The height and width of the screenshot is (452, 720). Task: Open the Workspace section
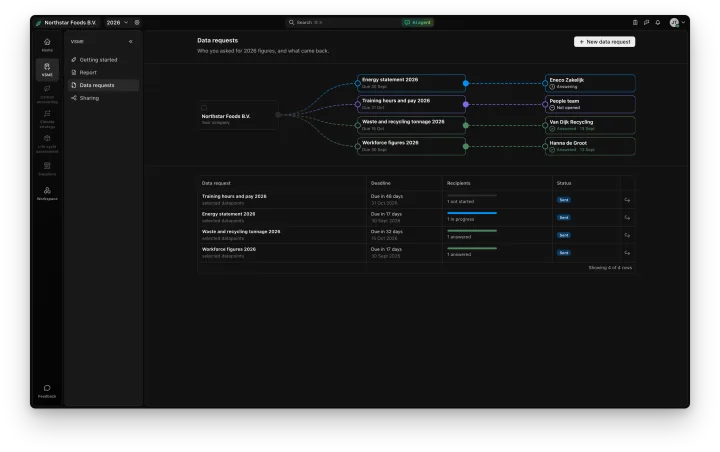tap(47, 193)
